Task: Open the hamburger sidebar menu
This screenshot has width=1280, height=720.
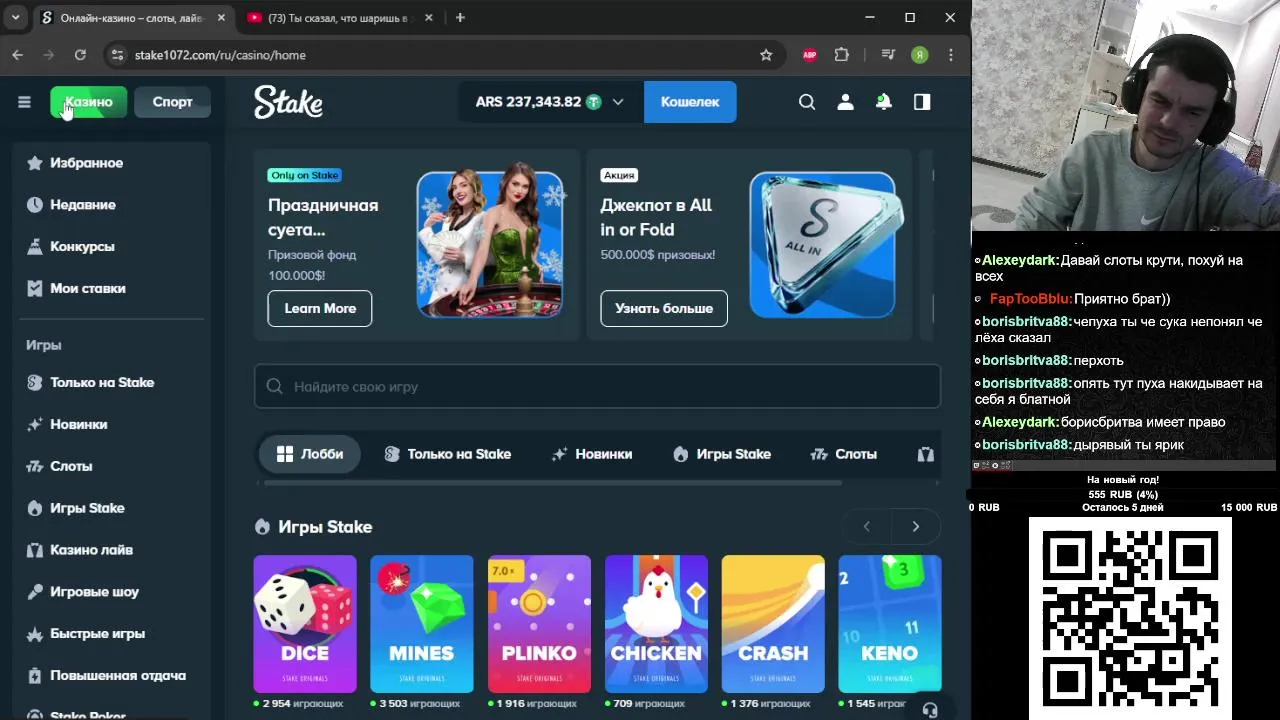Action: [24, 102]
